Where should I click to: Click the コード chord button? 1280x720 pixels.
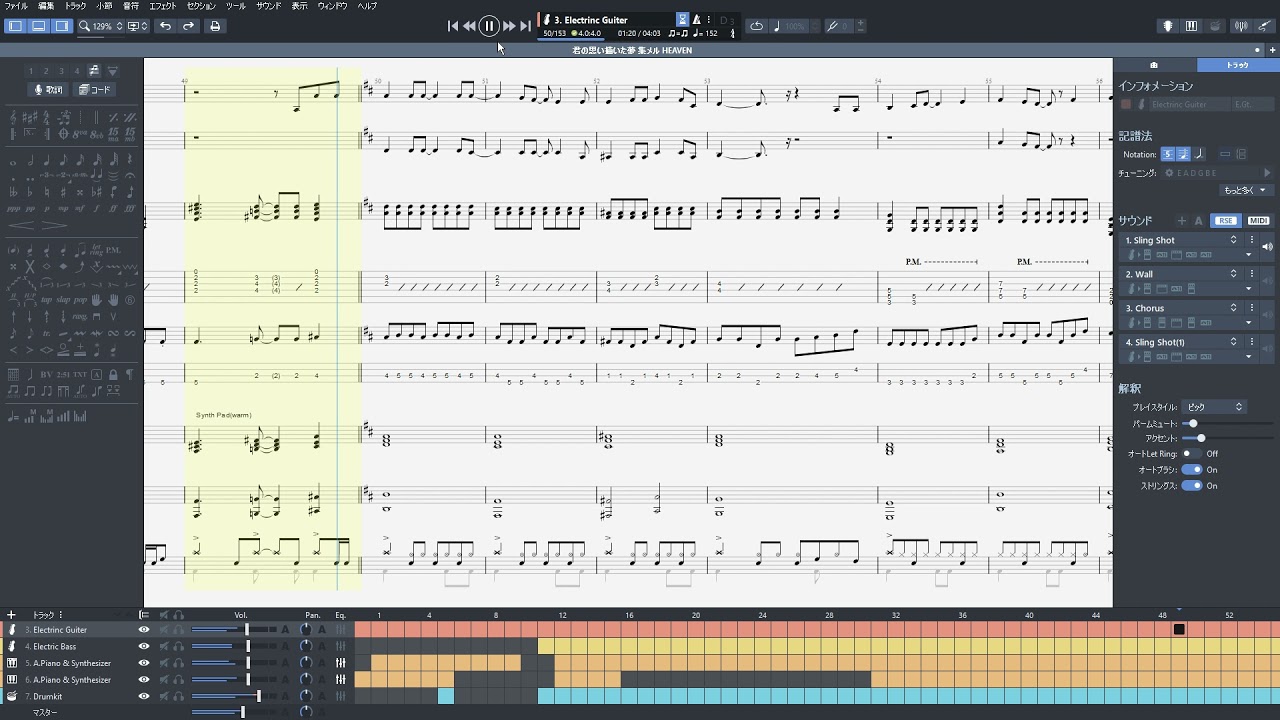pos(96,90)
